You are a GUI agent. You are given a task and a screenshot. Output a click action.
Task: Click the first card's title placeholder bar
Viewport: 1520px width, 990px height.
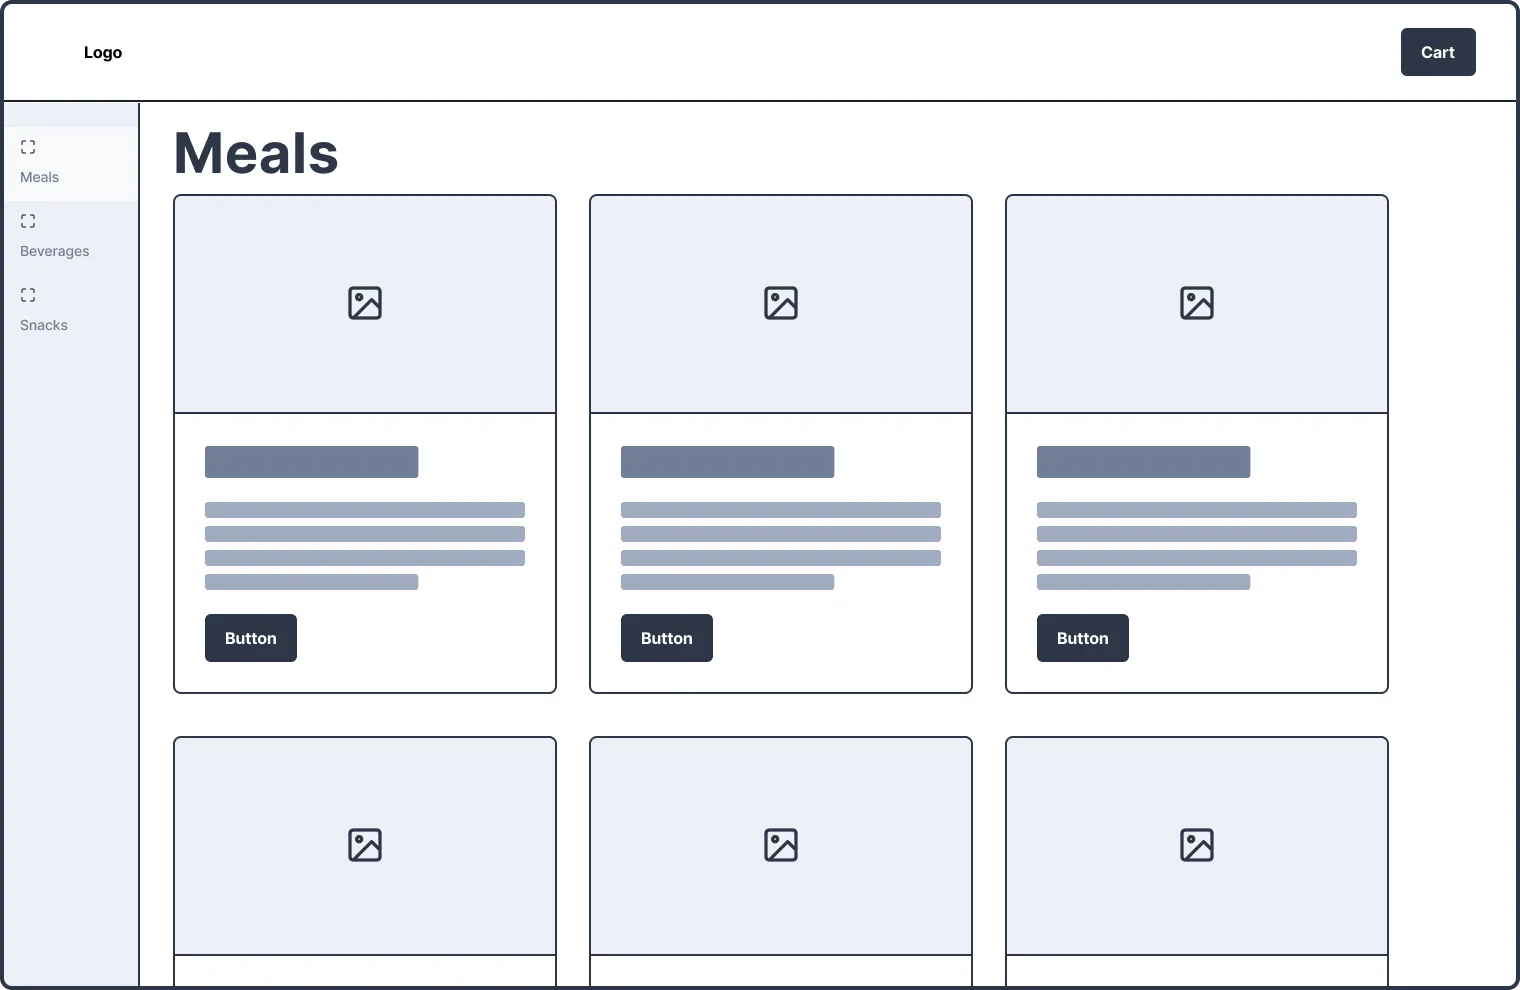pos(311,461)
